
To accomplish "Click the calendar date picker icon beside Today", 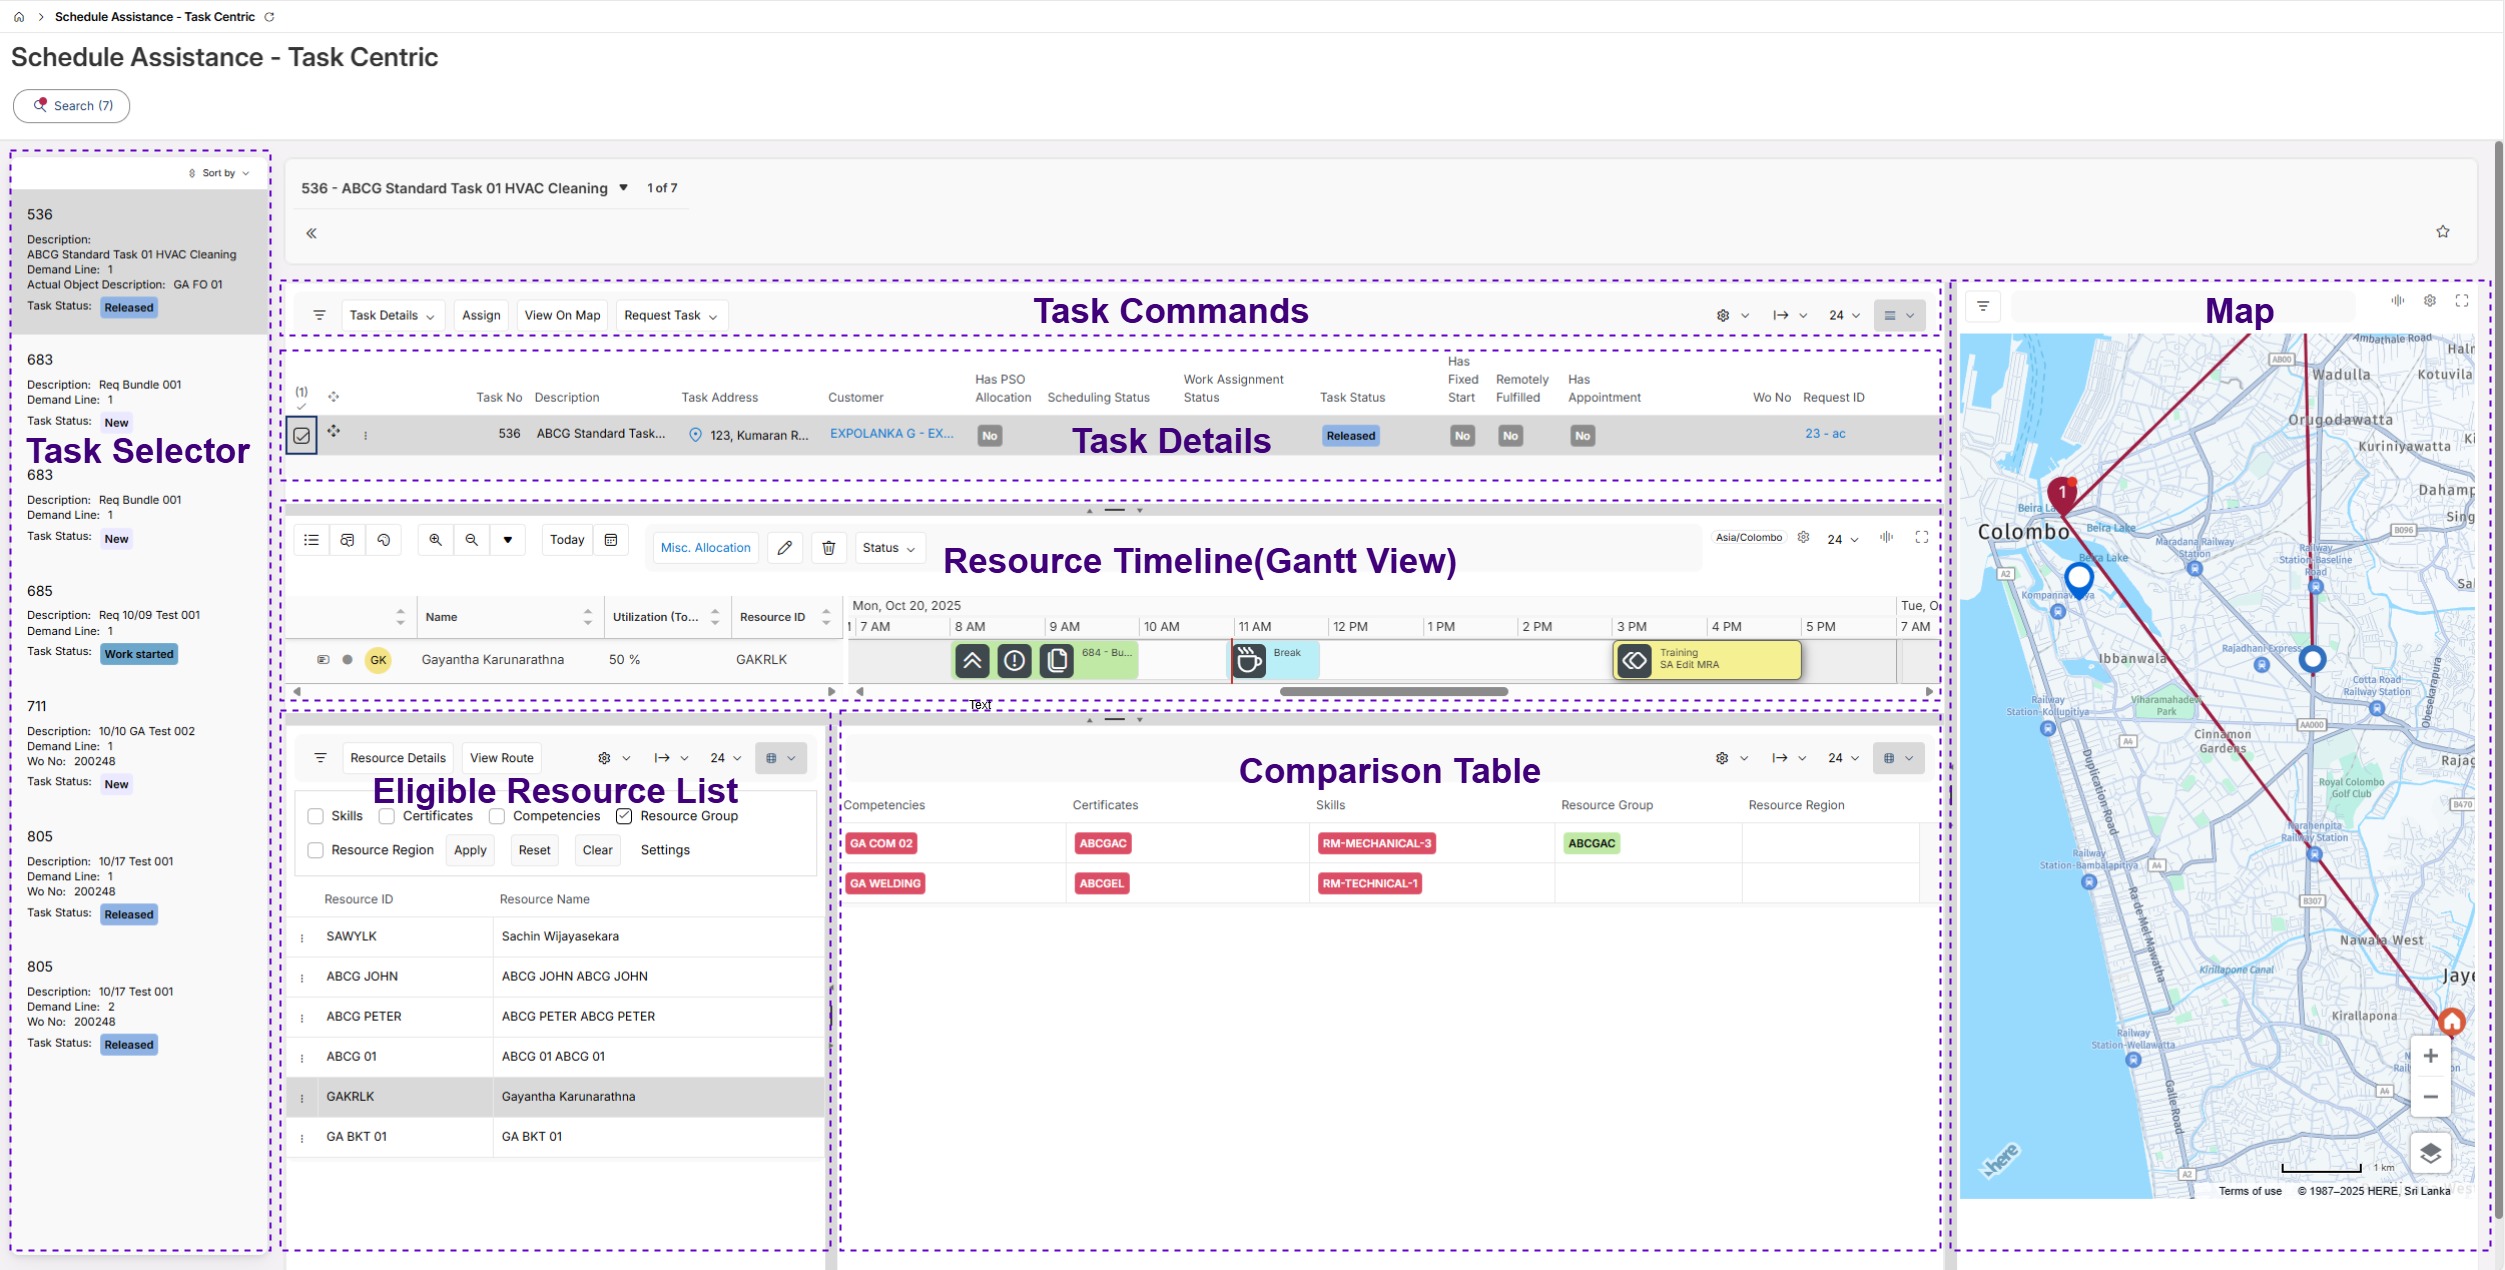I will pyautogui.click(x=611, y=540).
